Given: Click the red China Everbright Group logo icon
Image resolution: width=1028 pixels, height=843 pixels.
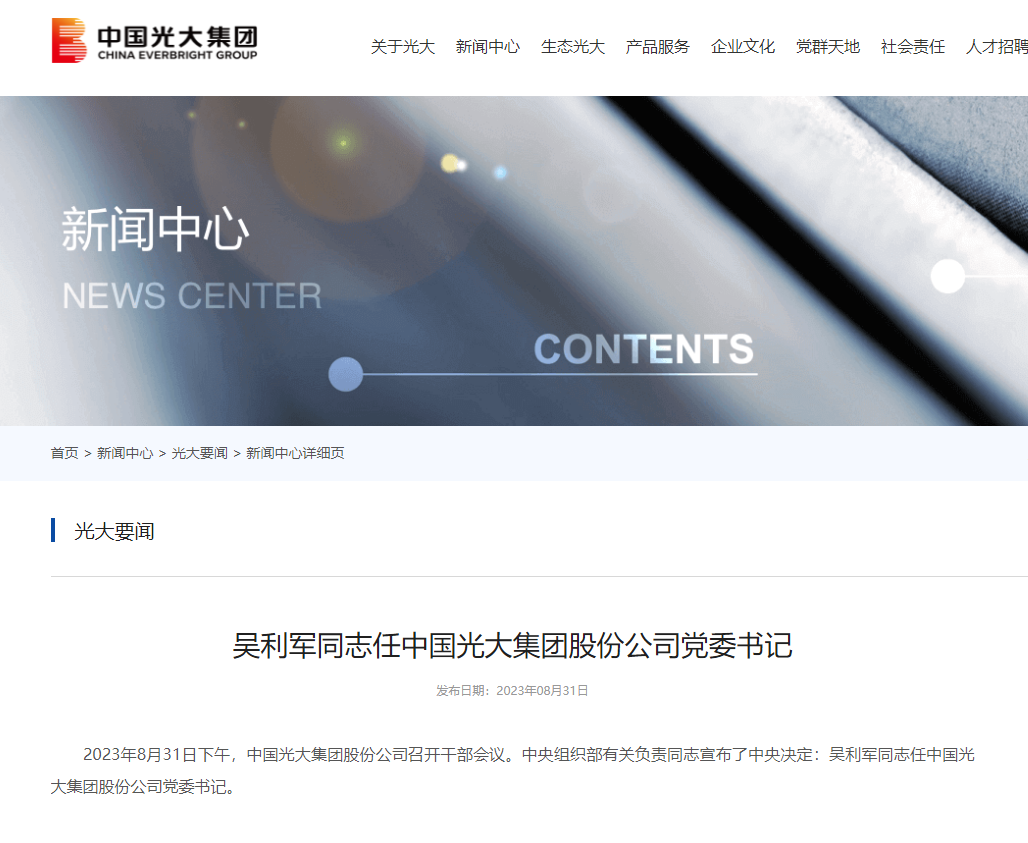Looking at the screenshot, I should point(69,40).
